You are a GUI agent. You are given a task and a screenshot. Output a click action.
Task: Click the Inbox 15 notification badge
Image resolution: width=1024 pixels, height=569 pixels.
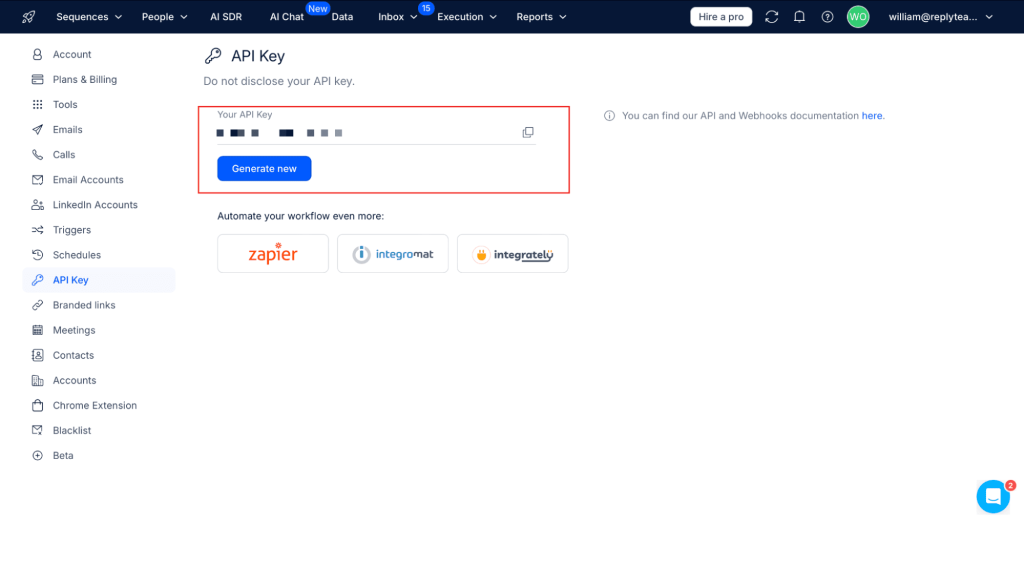[426, 8]
